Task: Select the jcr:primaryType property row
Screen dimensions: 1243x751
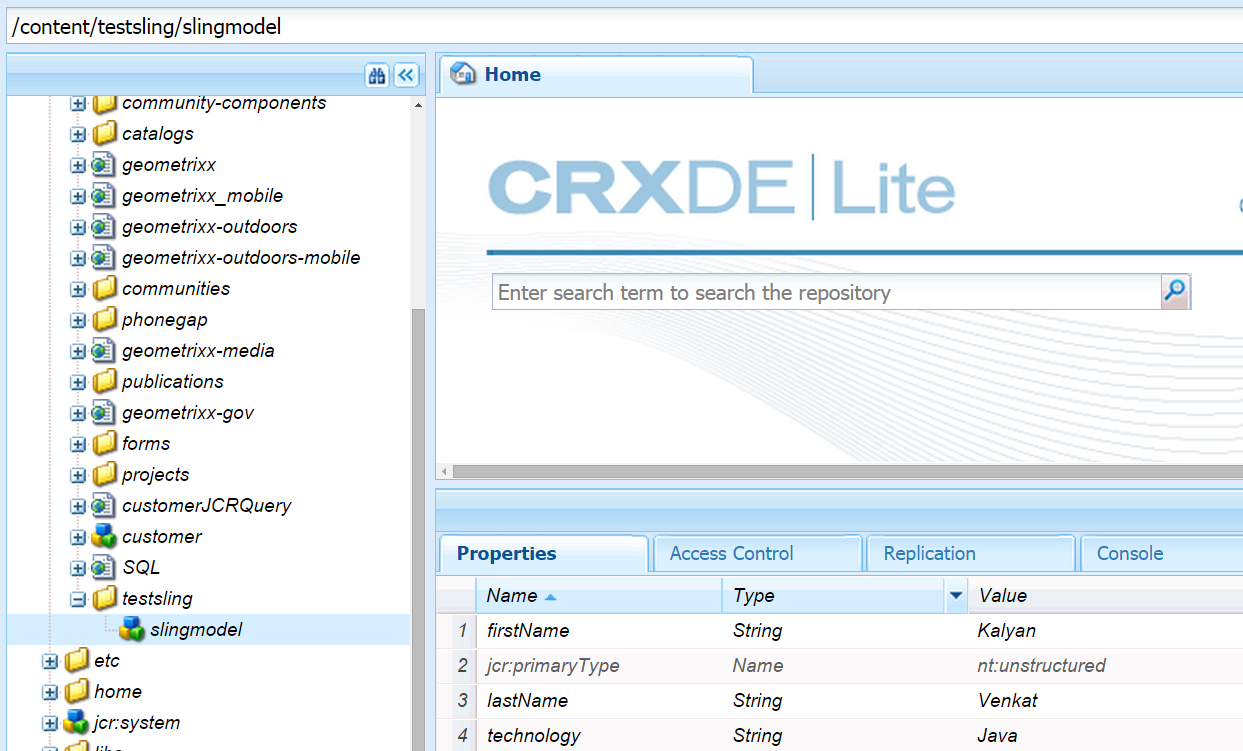Action: [840, 666]
